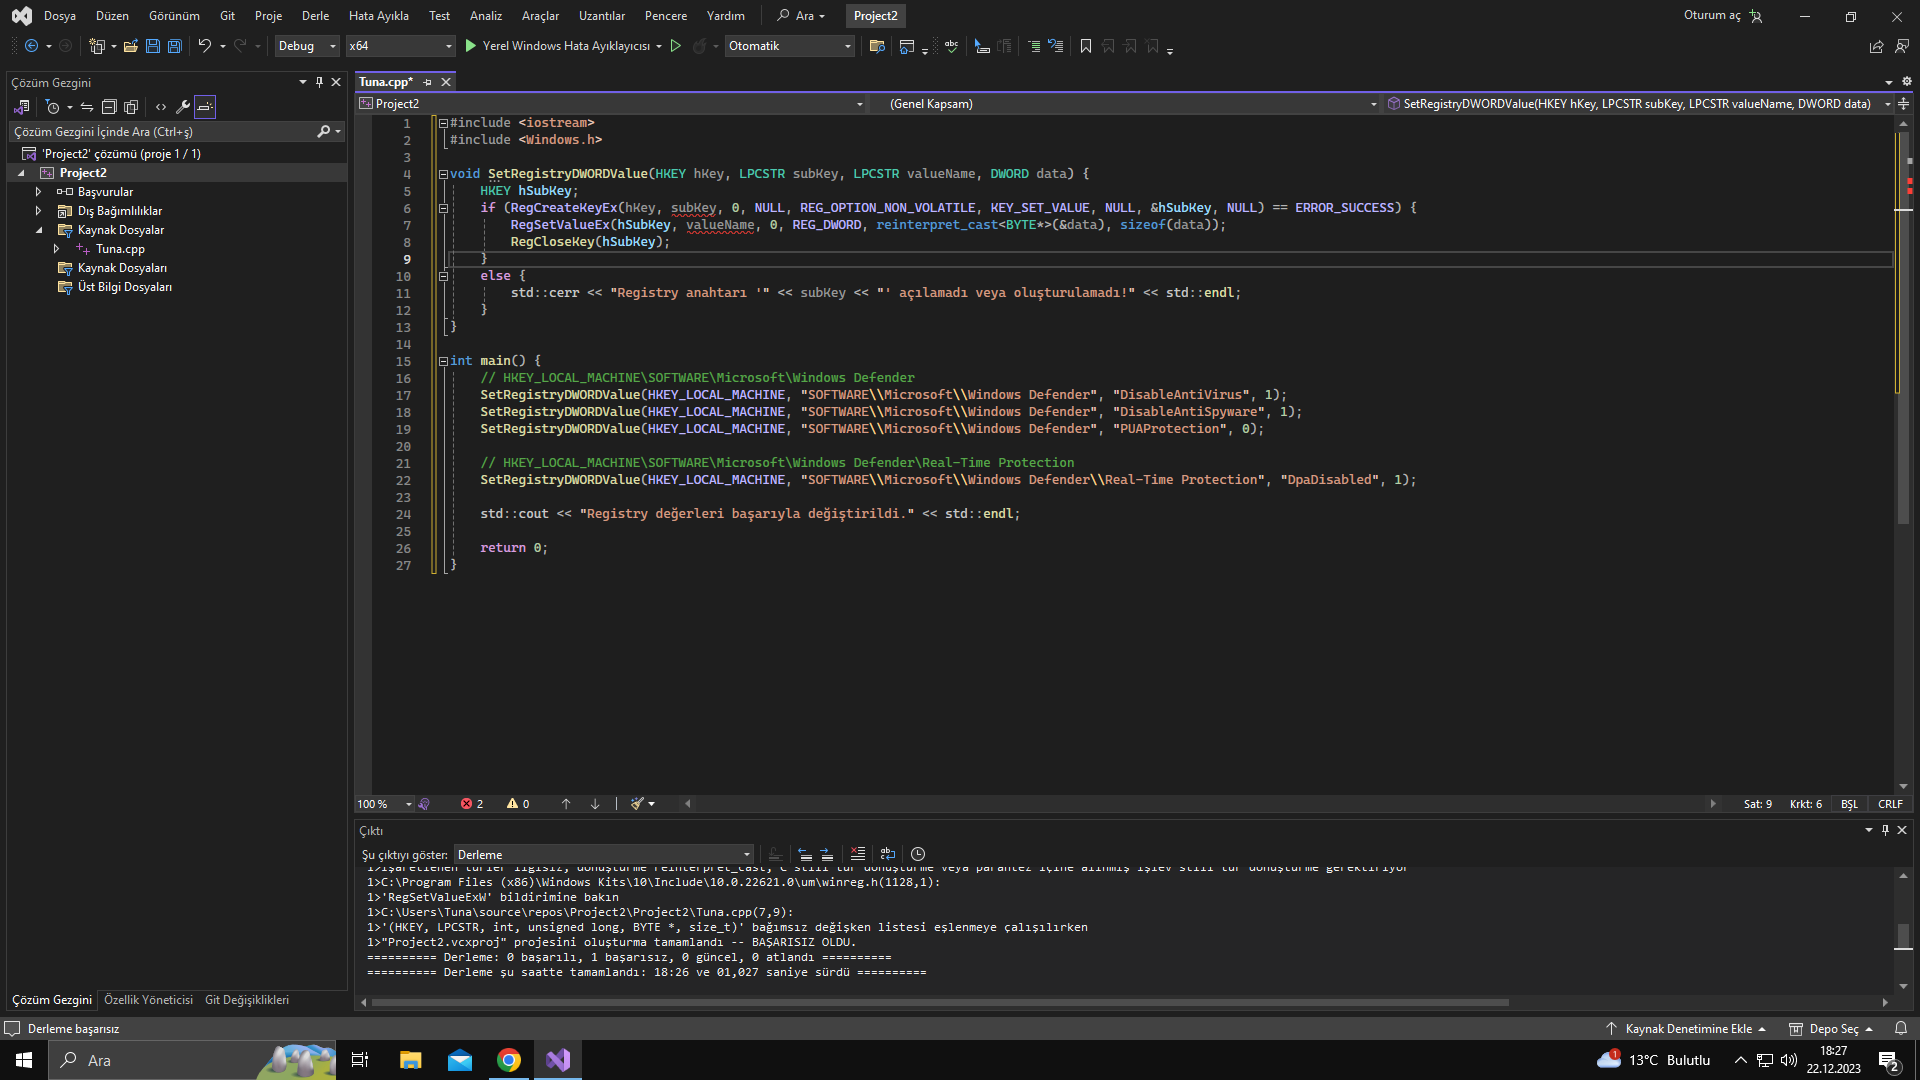Open the Derleme output source dropdown
The width and height of the screenshot is (1920, 1080).
pyautogui.click(x=604, y=855)
